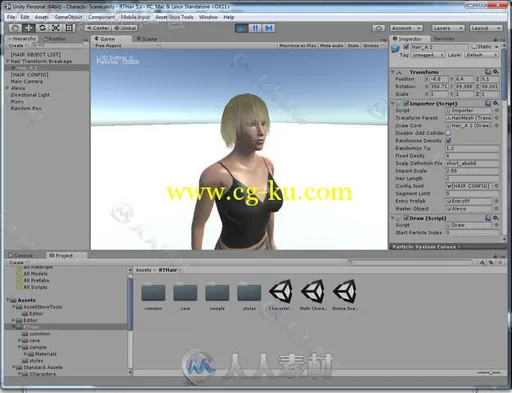The image size is (512, 393).
Task: Open the core folder thumbnail
Action: pos(185,292)
